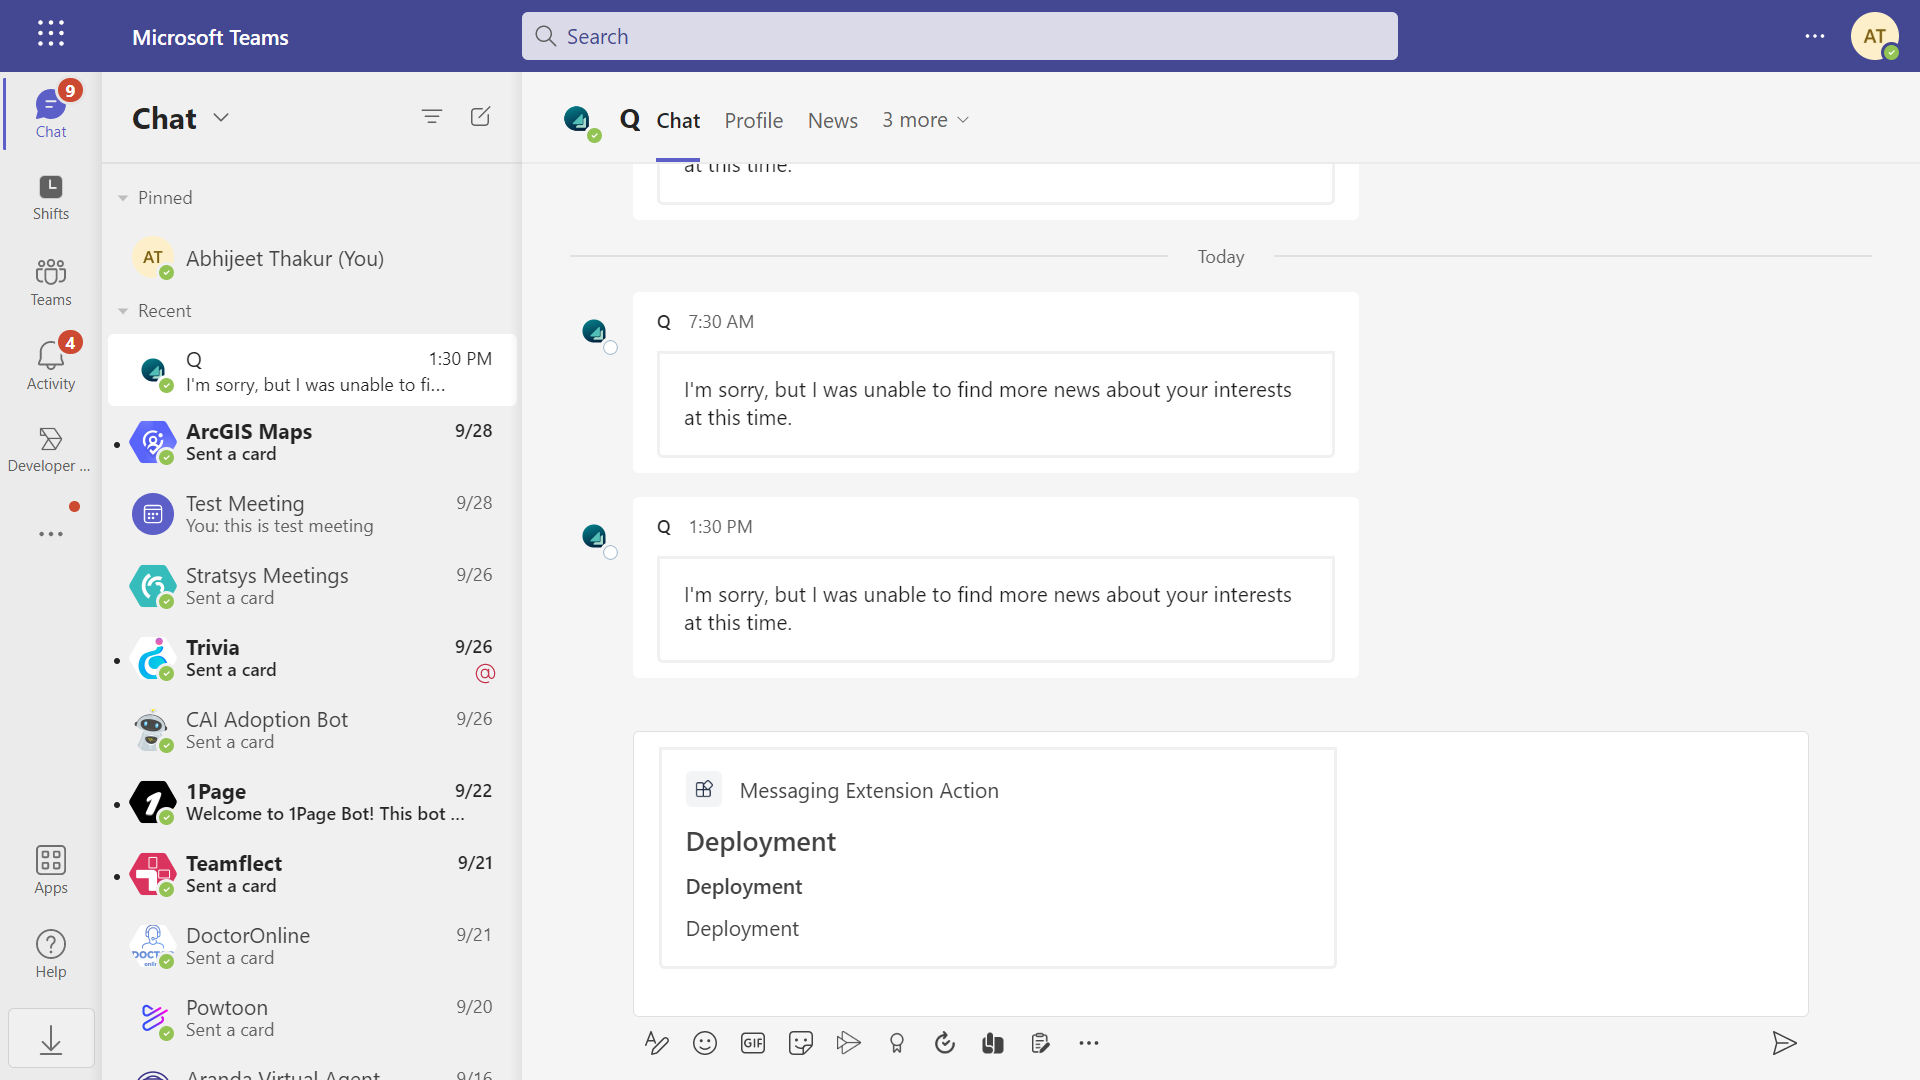Open pinned chat Abhijeet Thakur (You)

coord(312,258)
